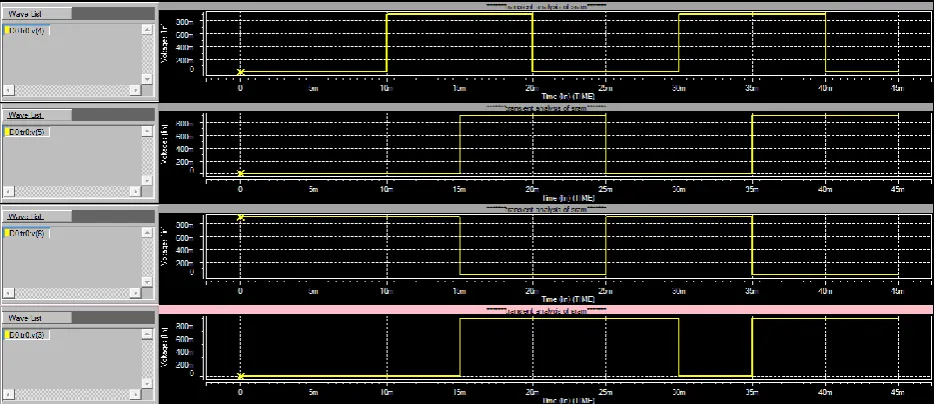937x404 pixels.
Task: Click the Time (lin) (TIME) axis label under v(5) plot
Action: point(568,198)
